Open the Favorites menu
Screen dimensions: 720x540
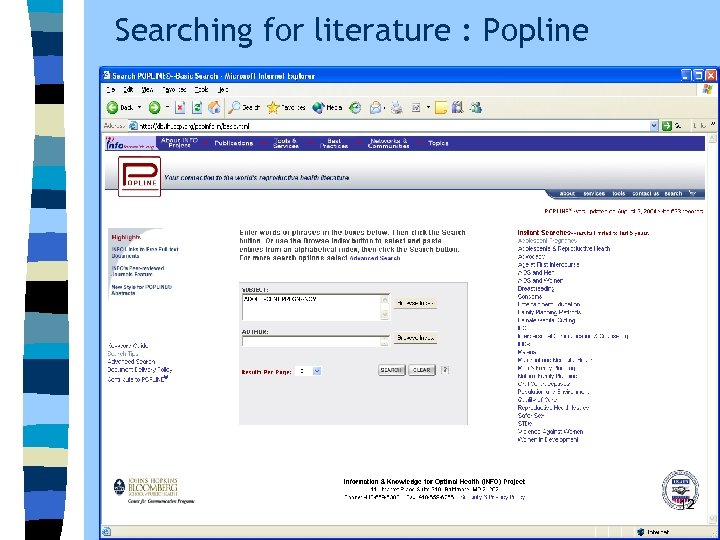[174, 90]
